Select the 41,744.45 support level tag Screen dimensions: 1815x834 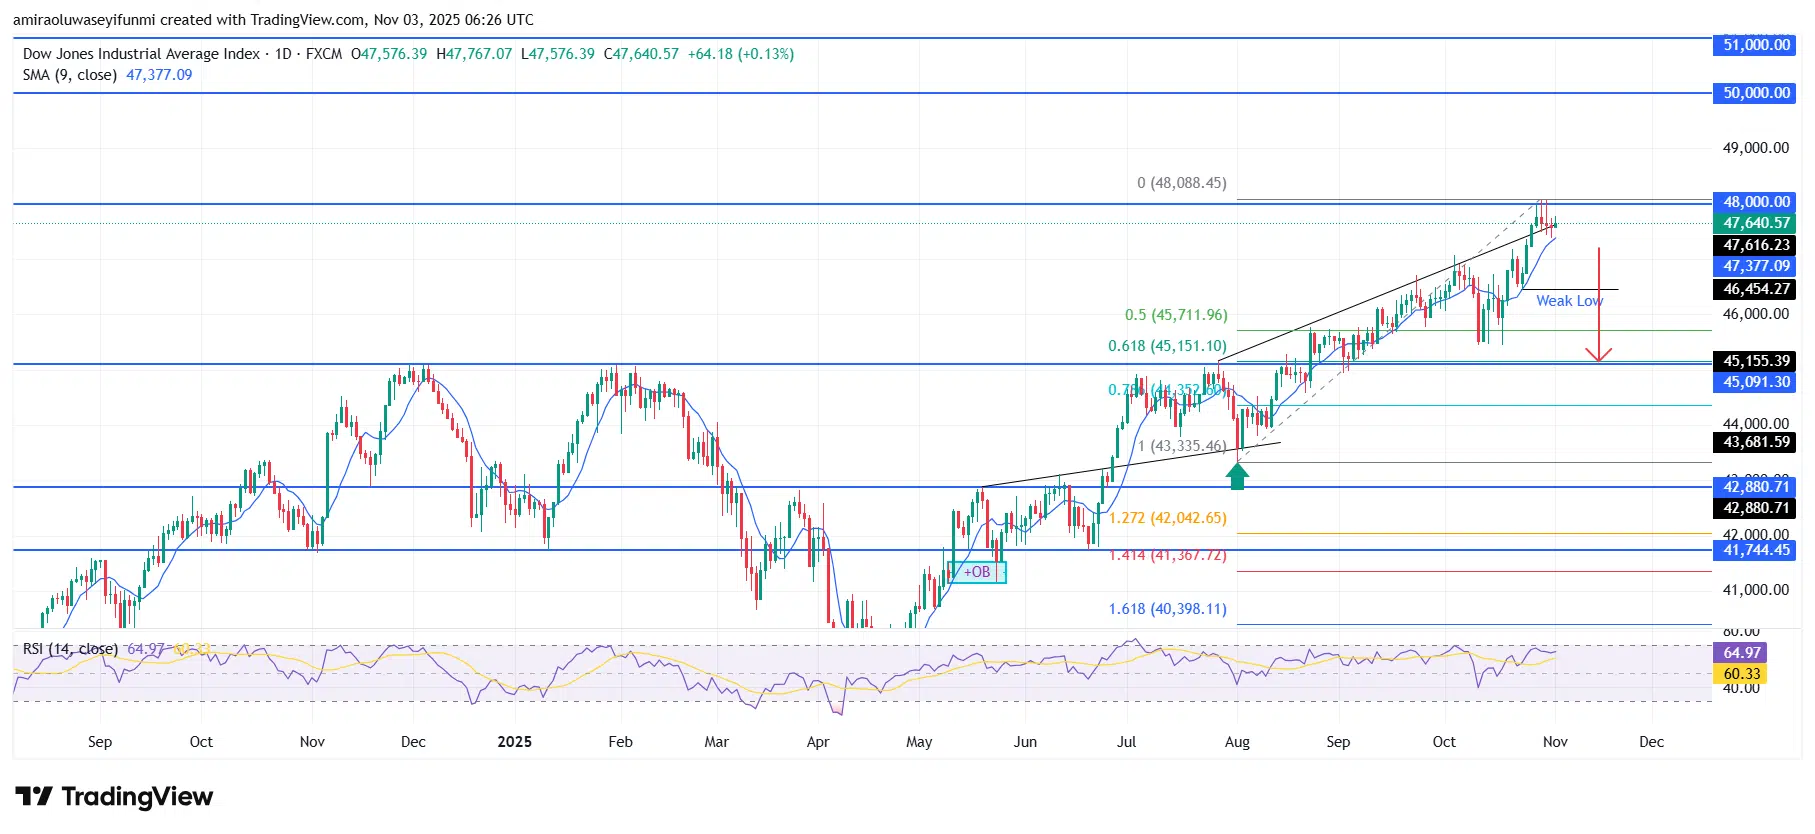point(1756,550)
